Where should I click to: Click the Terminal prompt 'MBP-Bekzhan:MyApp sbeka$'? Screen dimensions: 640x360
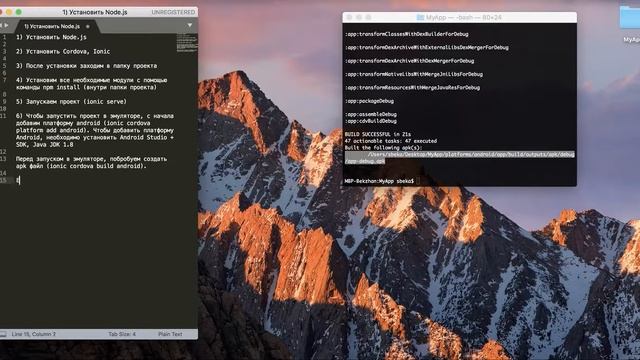point(379,181)
